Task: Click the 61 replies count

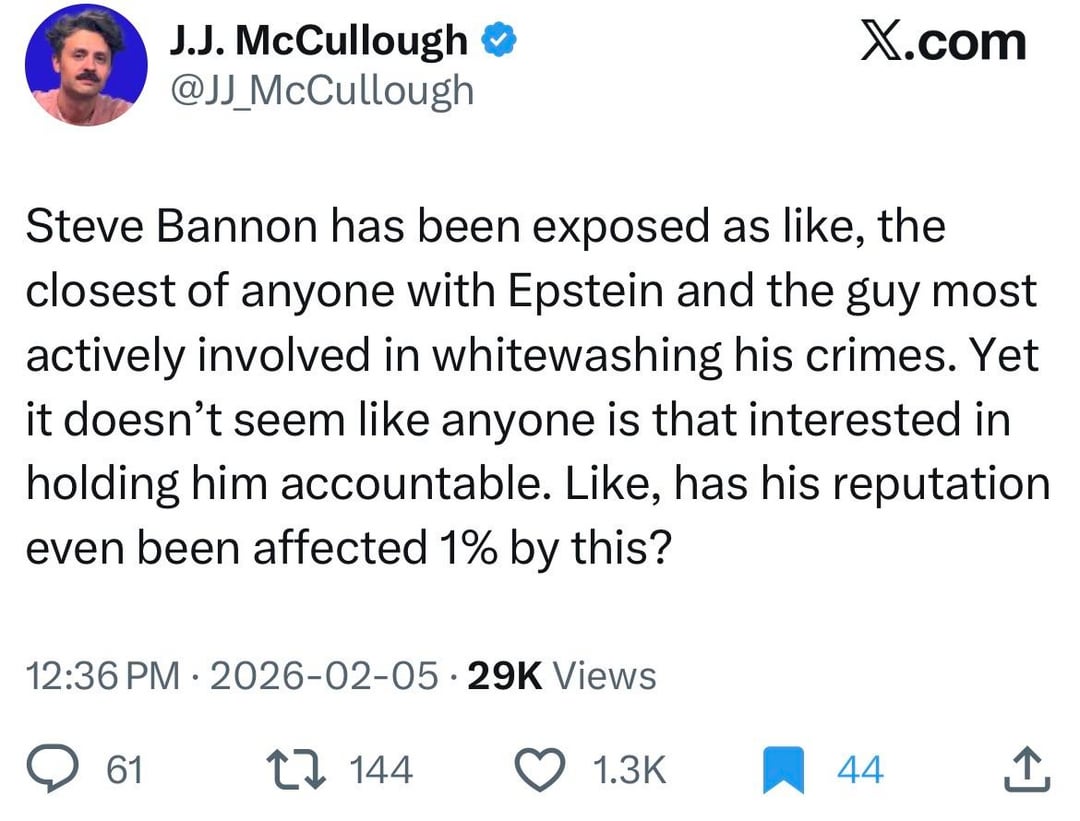Action: [125, 770]
